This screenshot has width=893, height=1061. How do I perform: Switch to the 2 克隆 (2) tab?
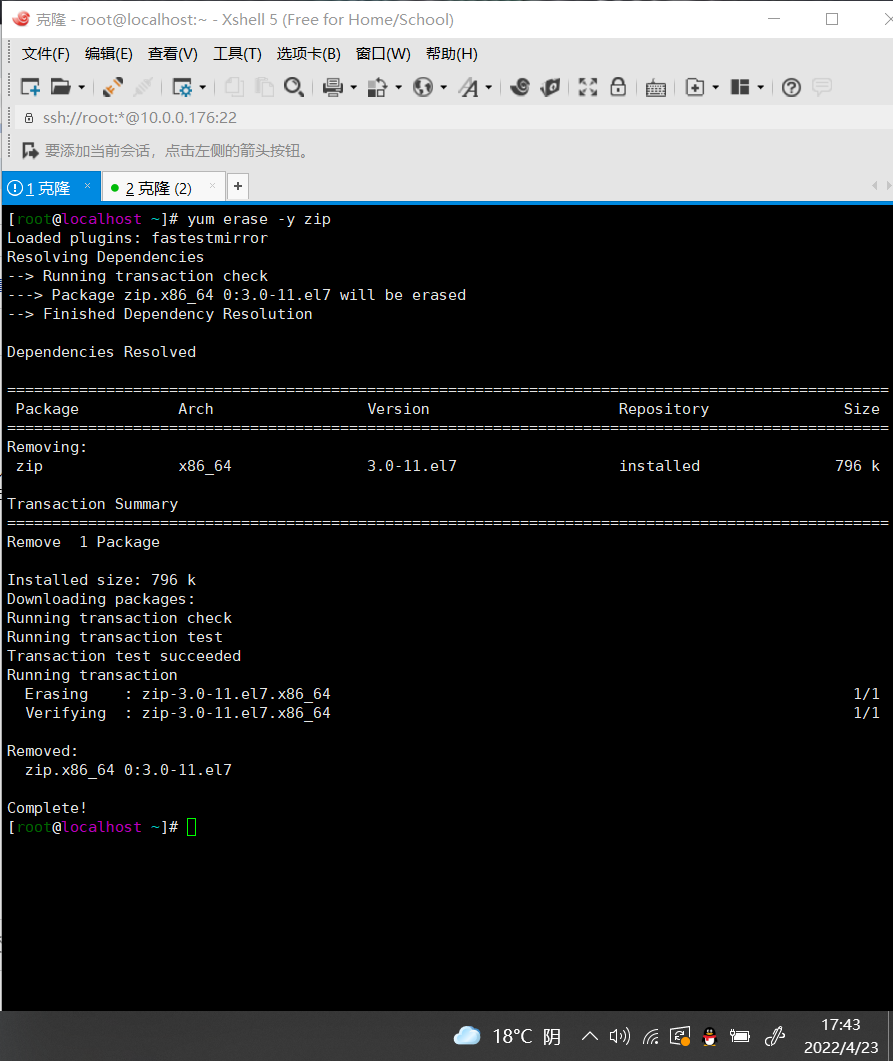(163, 187)
